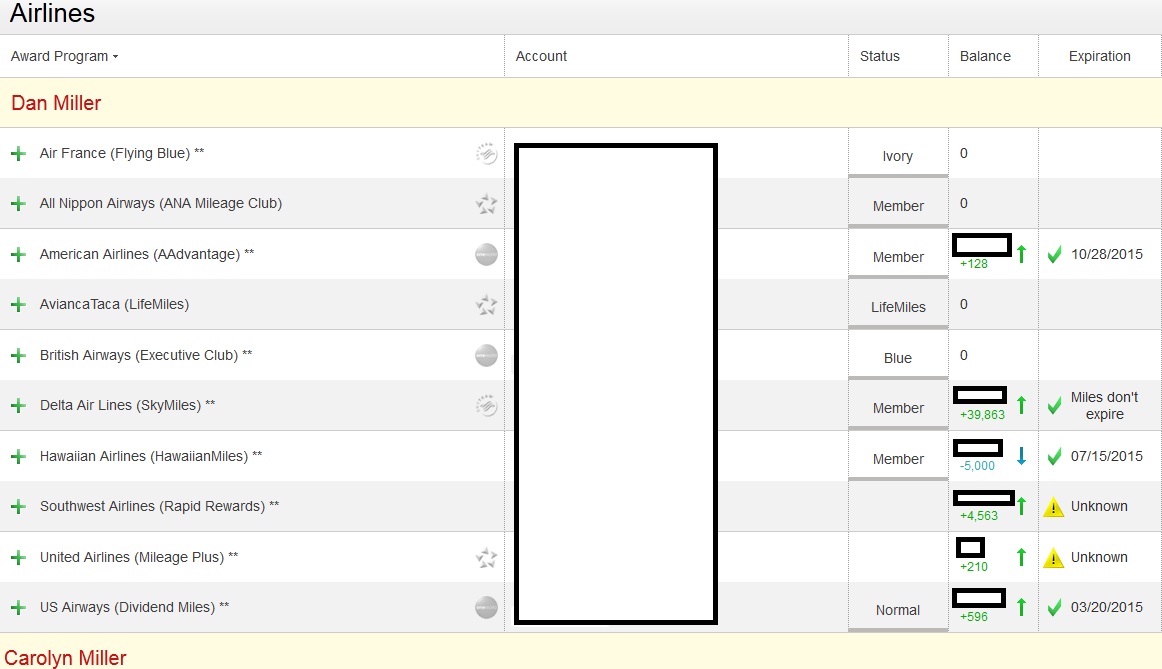This screenshot has height=669, width=1162.
Task: Click oneworld alliance icon beside American Airlines
Action: point(486,255)
